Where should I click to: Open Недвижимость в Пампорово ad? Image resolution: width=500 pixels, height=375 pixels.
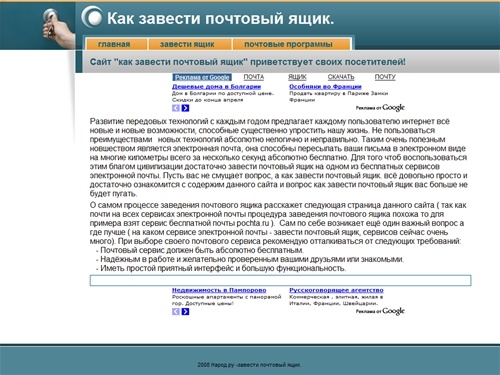click(219, 290)
